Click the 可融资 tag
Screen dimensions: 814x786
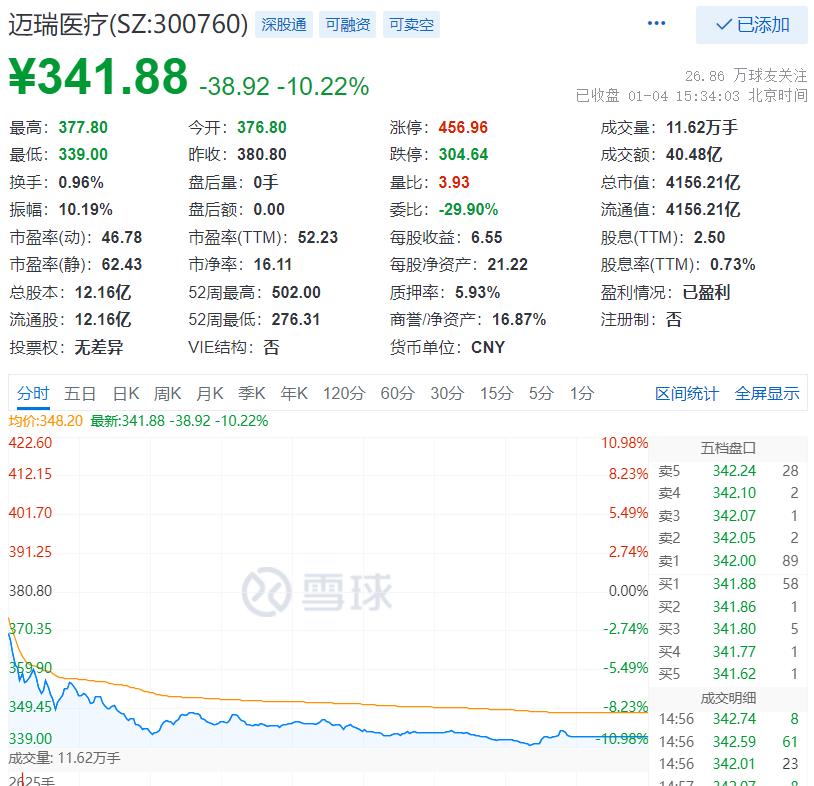click(x=348, y=24)
